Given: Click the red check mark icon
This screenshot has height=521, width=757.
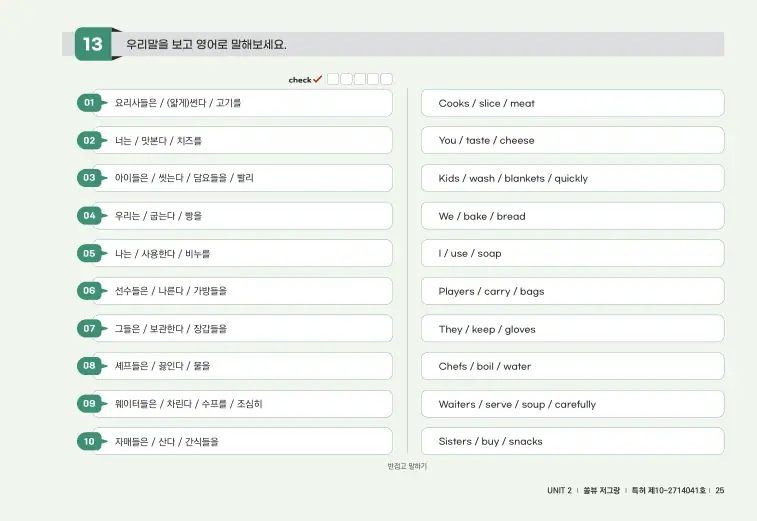Looking at the screenshot, I should [x=317, y=79].
